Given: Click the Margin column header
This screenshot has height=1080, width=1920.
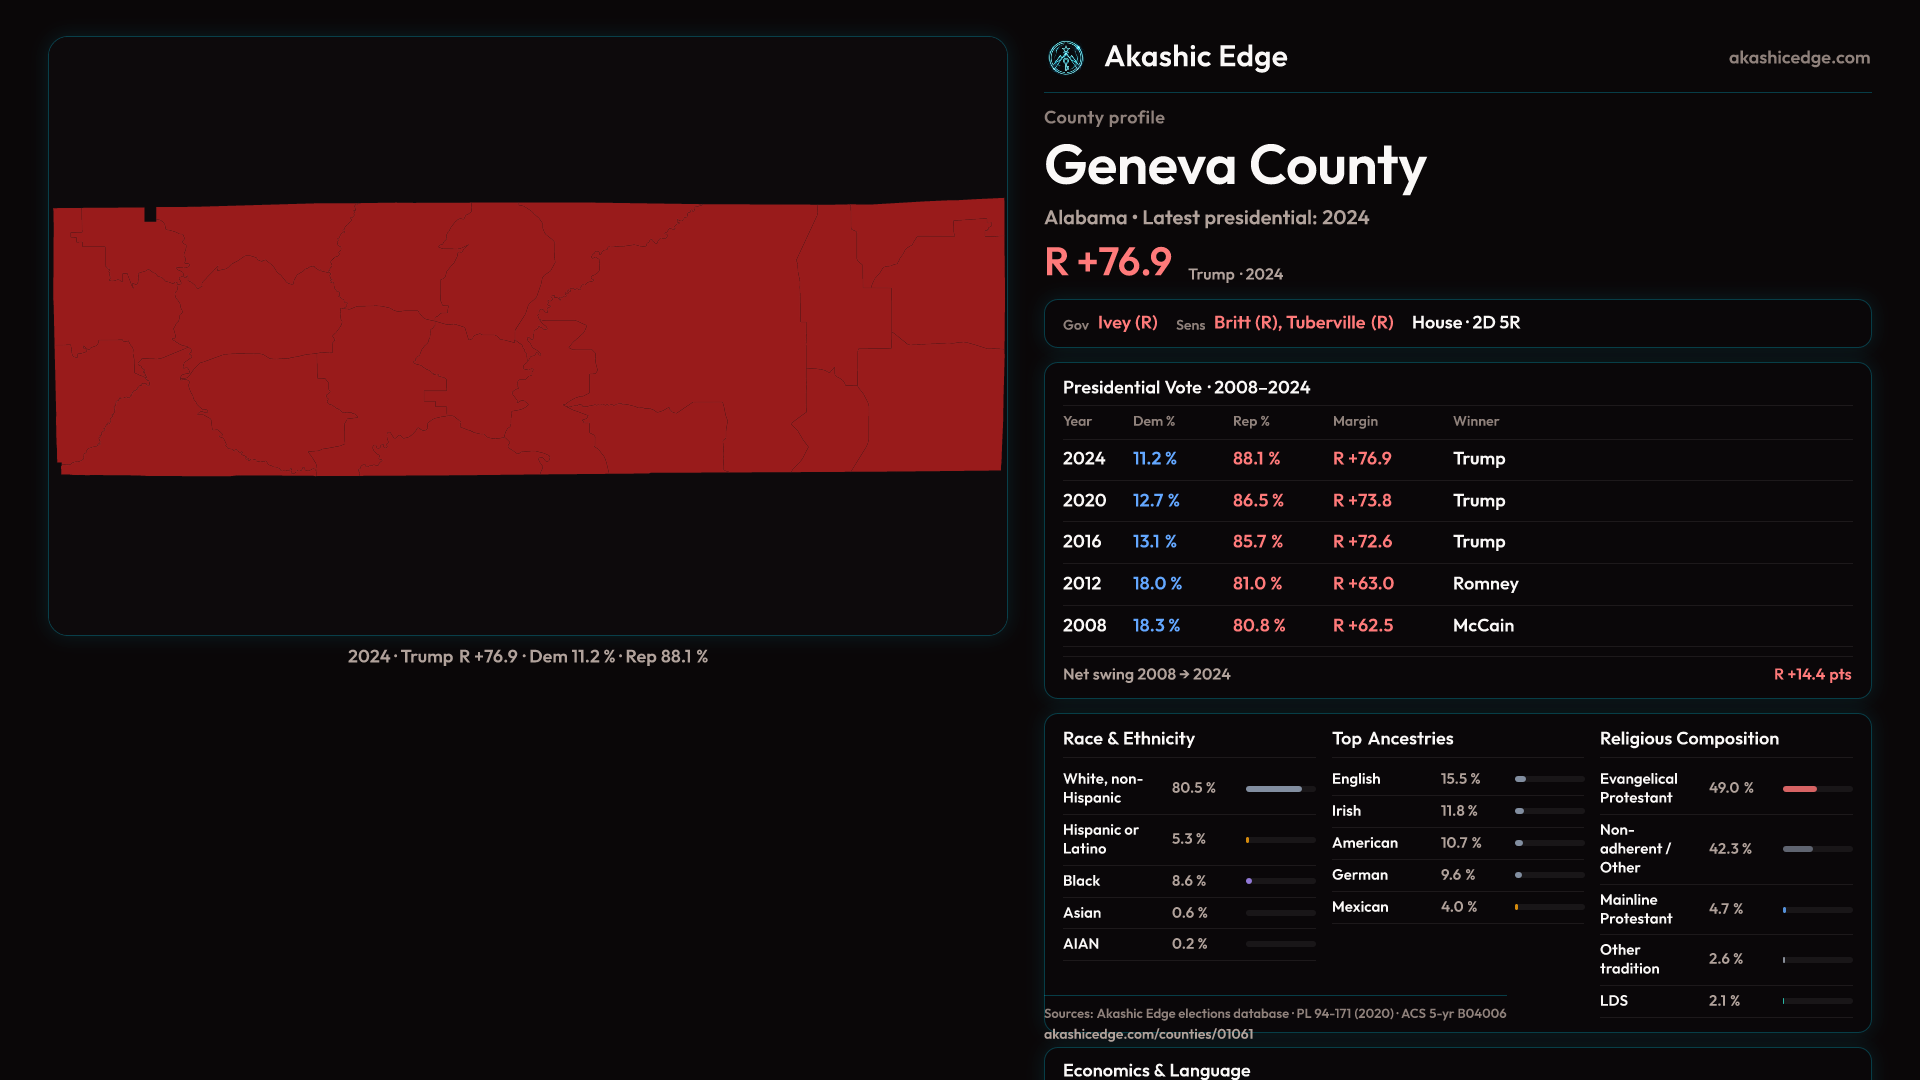Looking at the screenshot, I should tap(1354, 422).
